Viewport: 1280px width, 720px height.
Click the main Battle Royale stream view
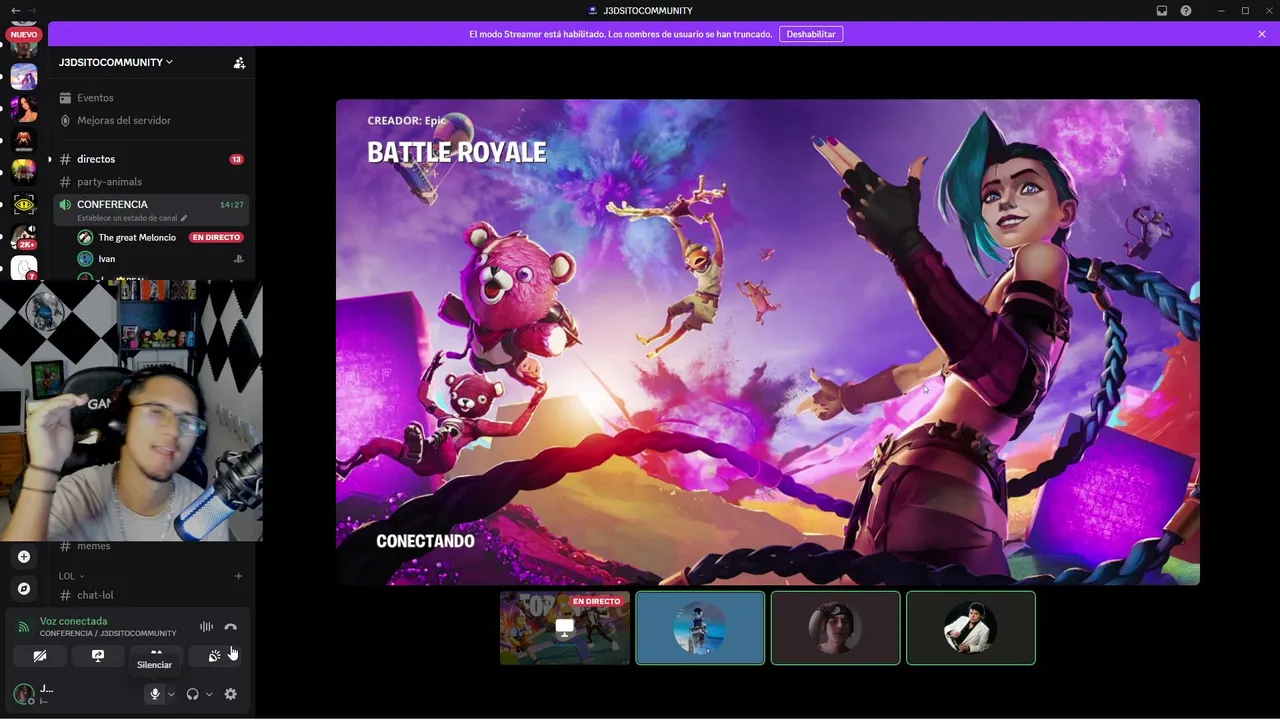768,342
